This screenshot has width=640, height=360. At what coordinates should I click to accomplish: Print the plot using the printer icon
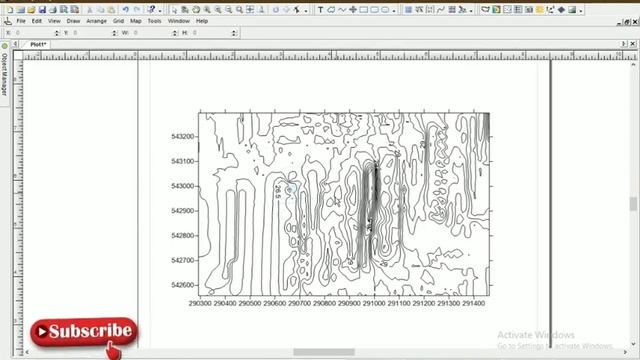pos(53,9)
